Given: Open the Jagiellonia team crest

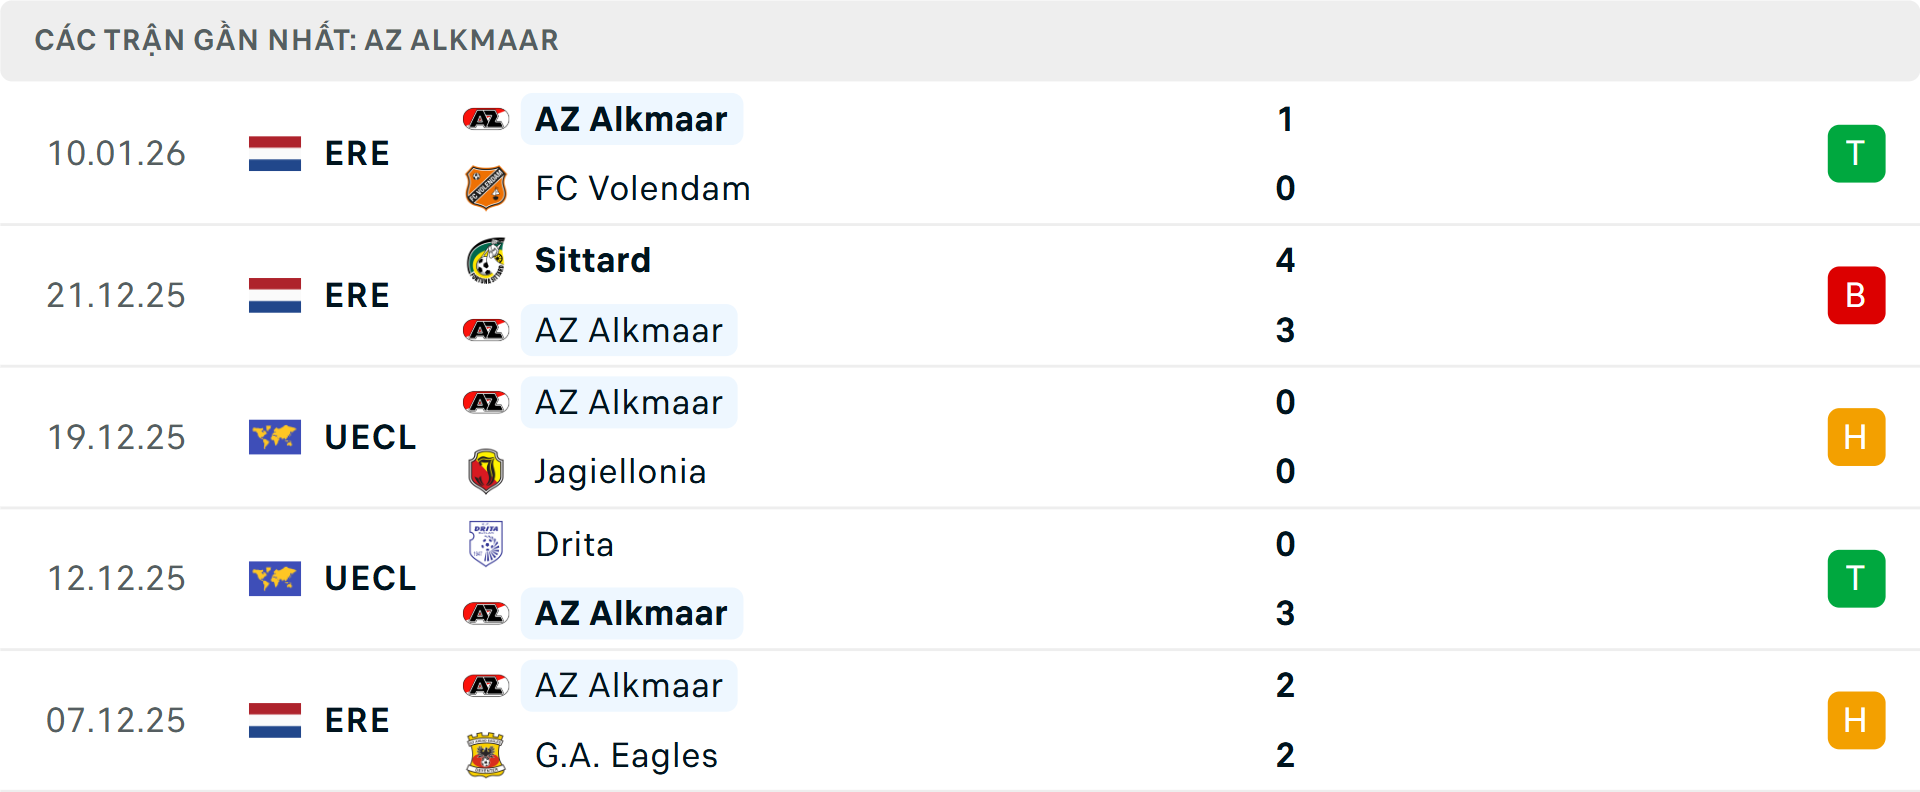Looking at the screenshot, I should click(x=487, y=470).
